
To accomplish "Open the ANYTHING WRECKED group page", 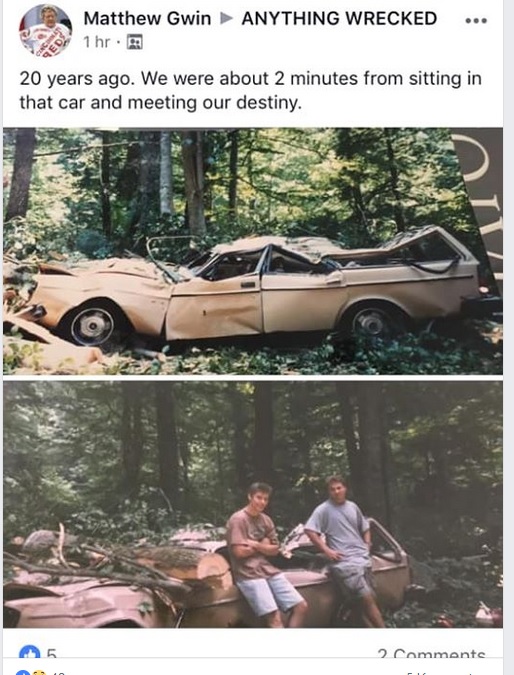I will tap(339, 19).
